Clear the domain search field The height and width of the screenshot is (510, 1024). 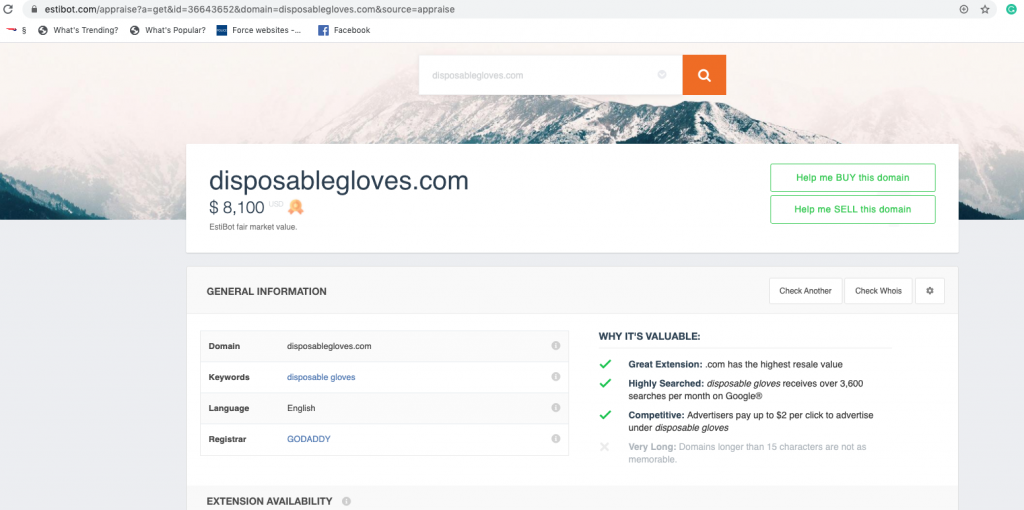661,75
